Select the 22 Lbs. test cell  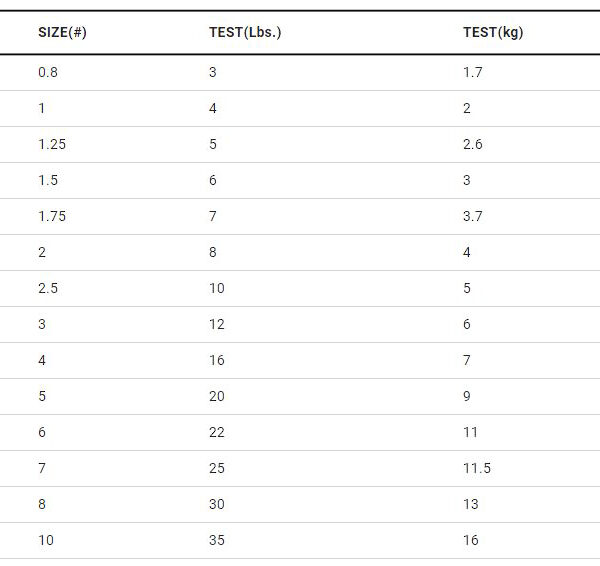click(x=217, y=432)
